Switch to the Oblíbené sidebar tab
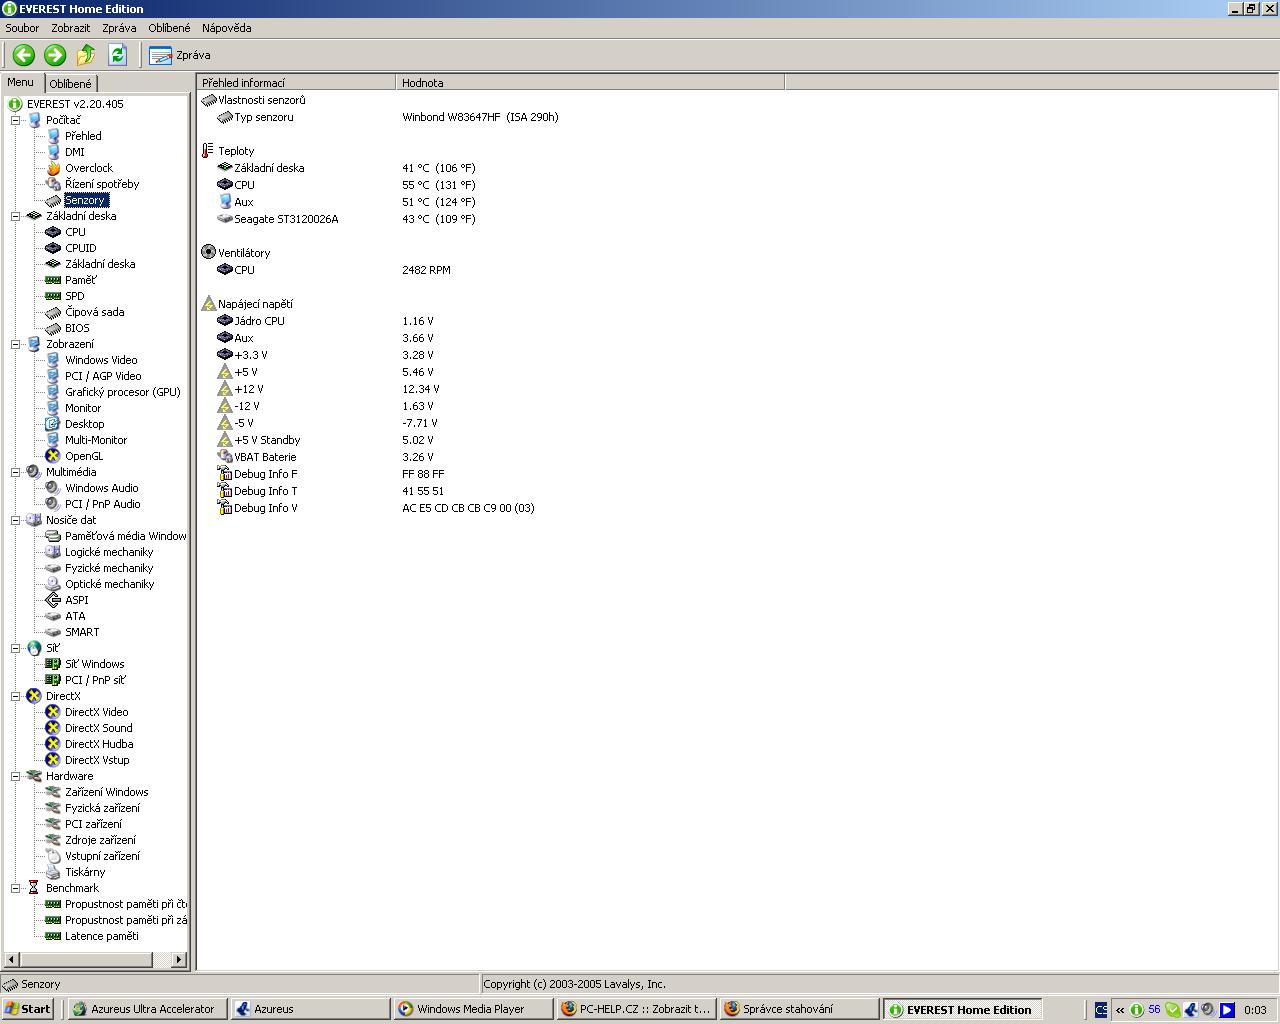 click(x=71, y=84)
